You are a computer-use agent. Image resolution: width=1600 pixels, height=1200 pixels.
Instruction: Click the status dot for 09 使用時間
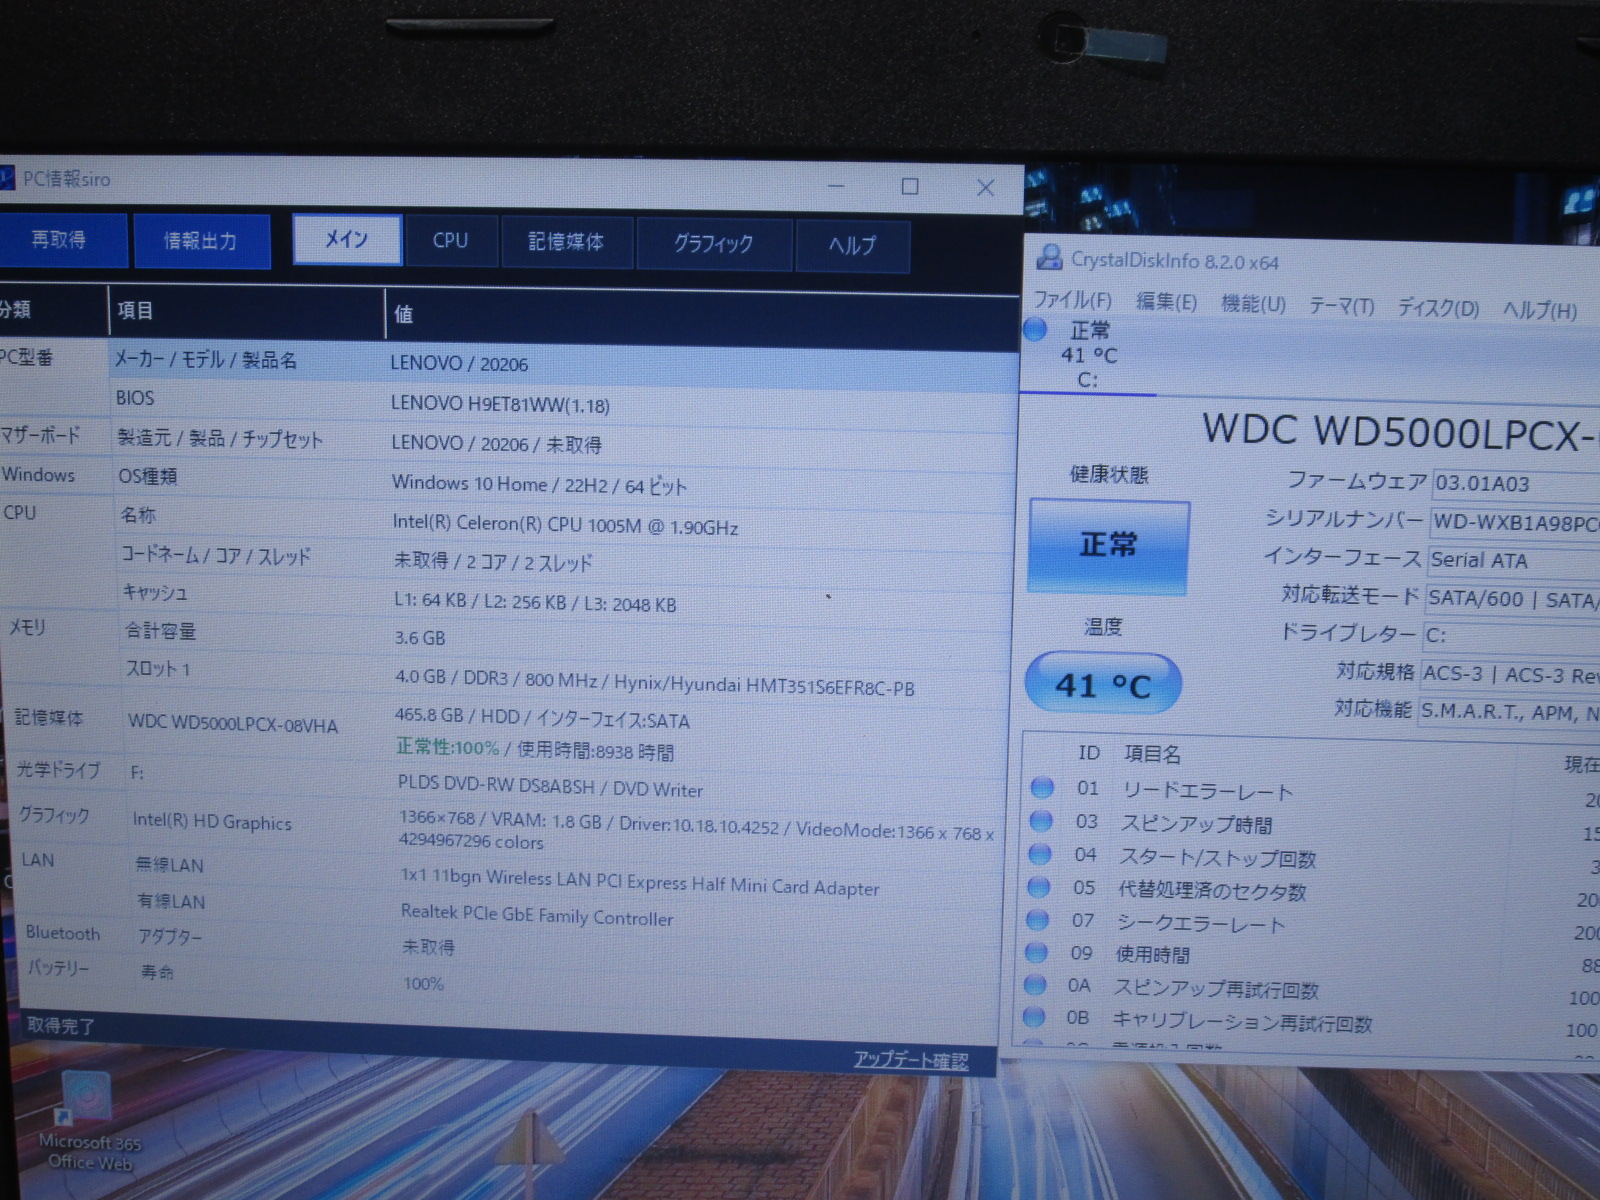pyautogui.click(x=1037, y=952)
